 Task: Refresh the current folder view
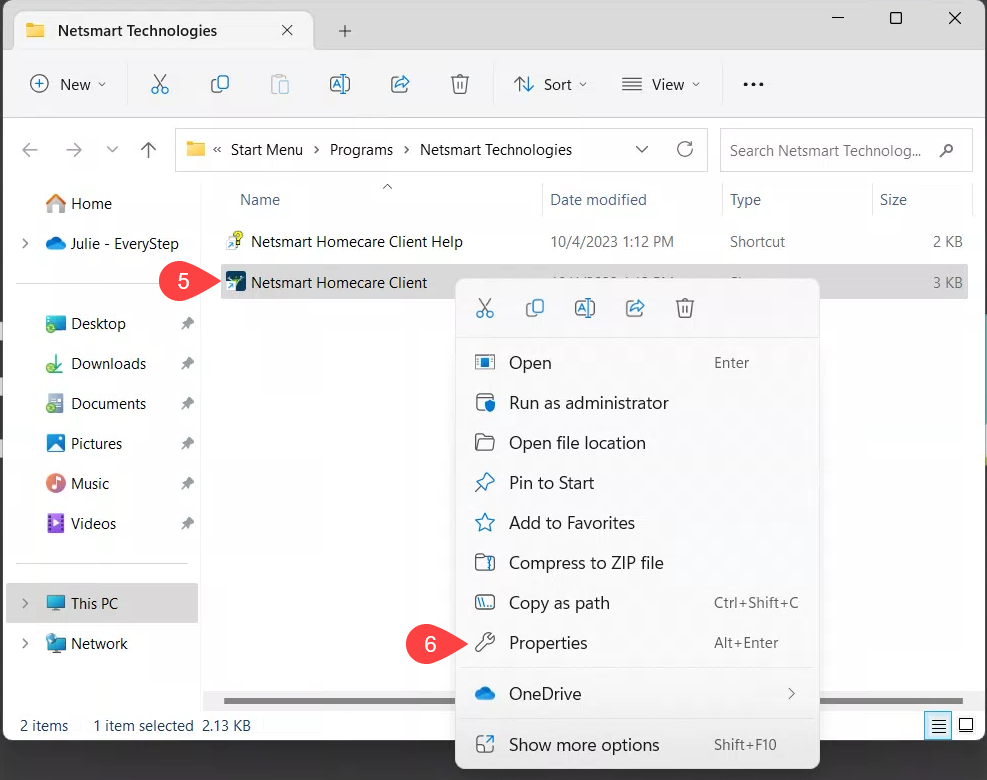point(685,150)
